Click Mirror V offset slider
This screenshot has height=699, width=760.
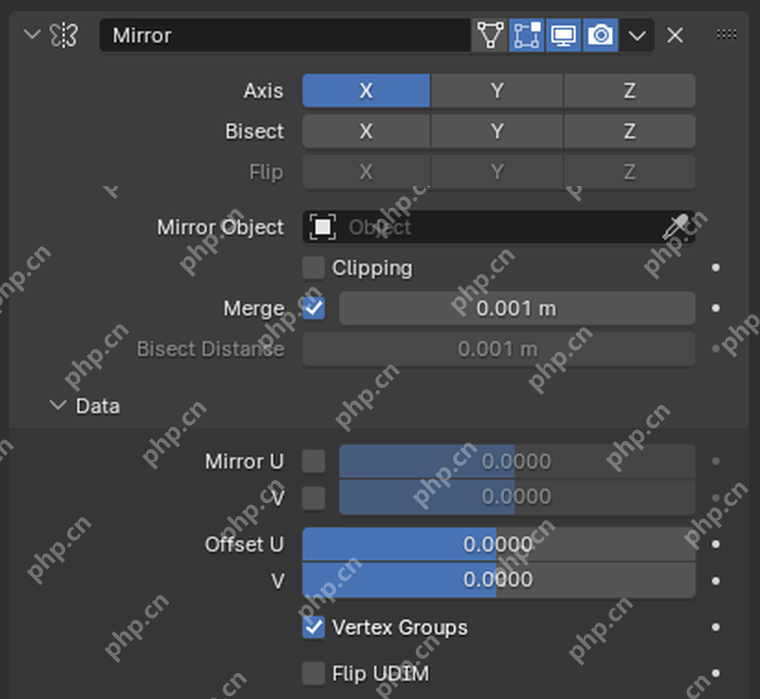517,497
